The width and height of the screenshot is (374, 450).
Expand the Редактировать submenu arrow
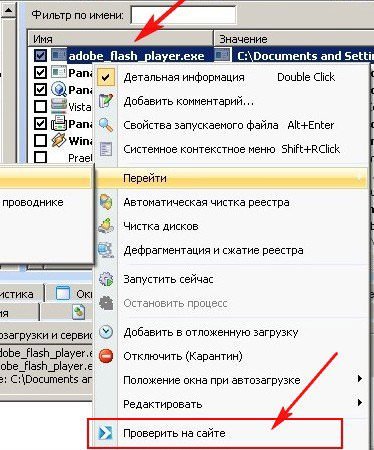click(360, 403)
